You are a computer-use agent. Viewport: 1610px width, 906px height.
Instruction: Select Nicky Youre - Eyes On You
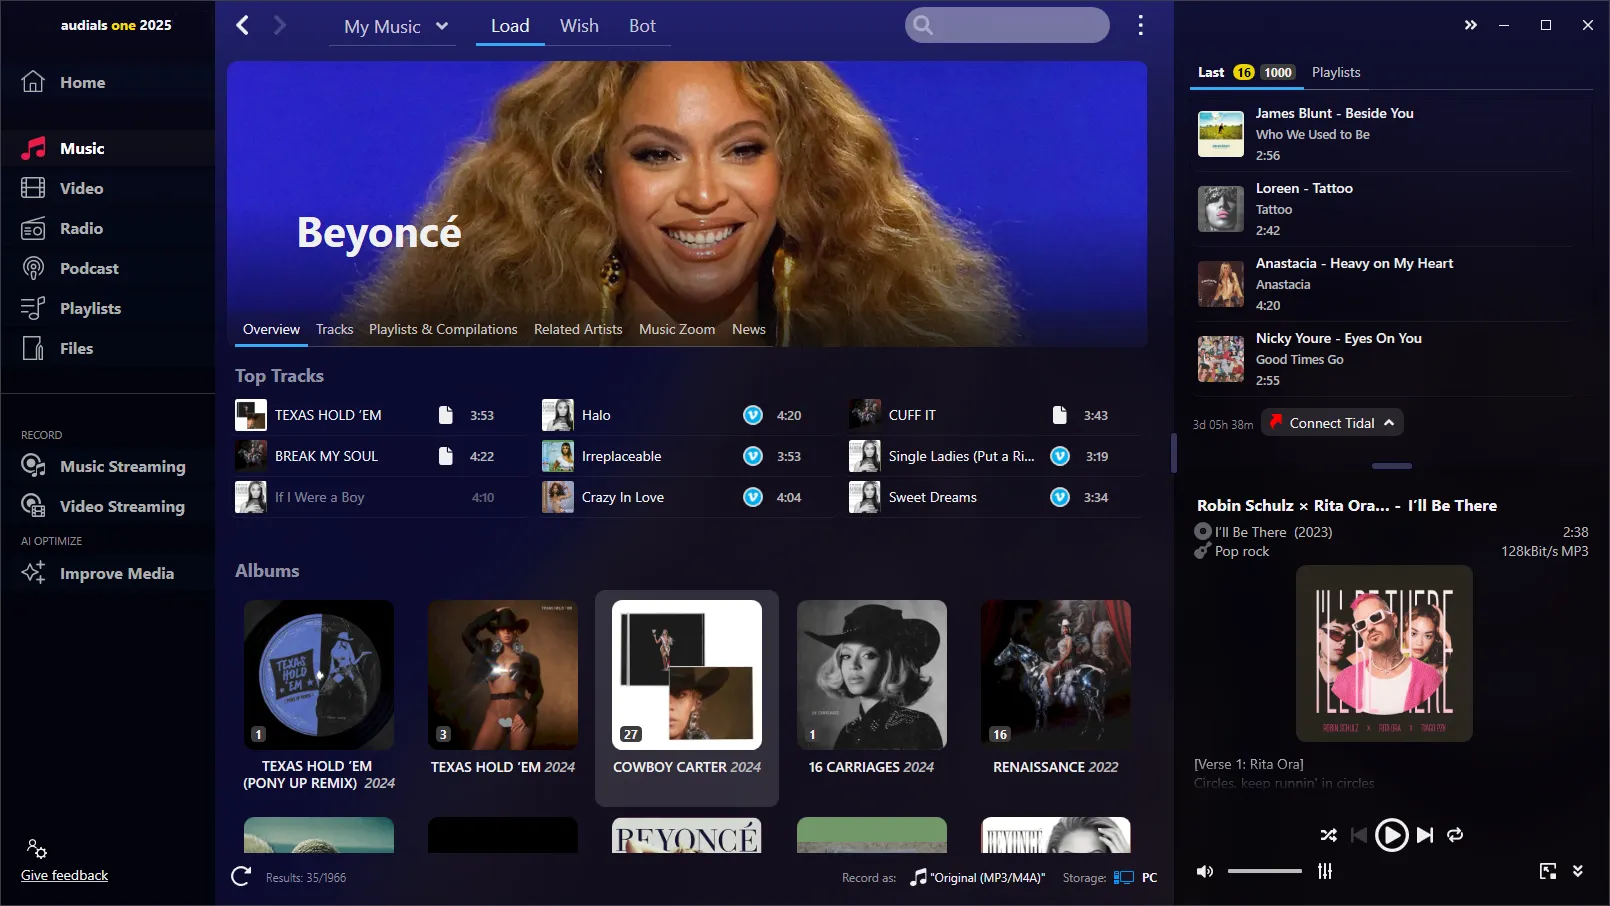coord(1383,359)
